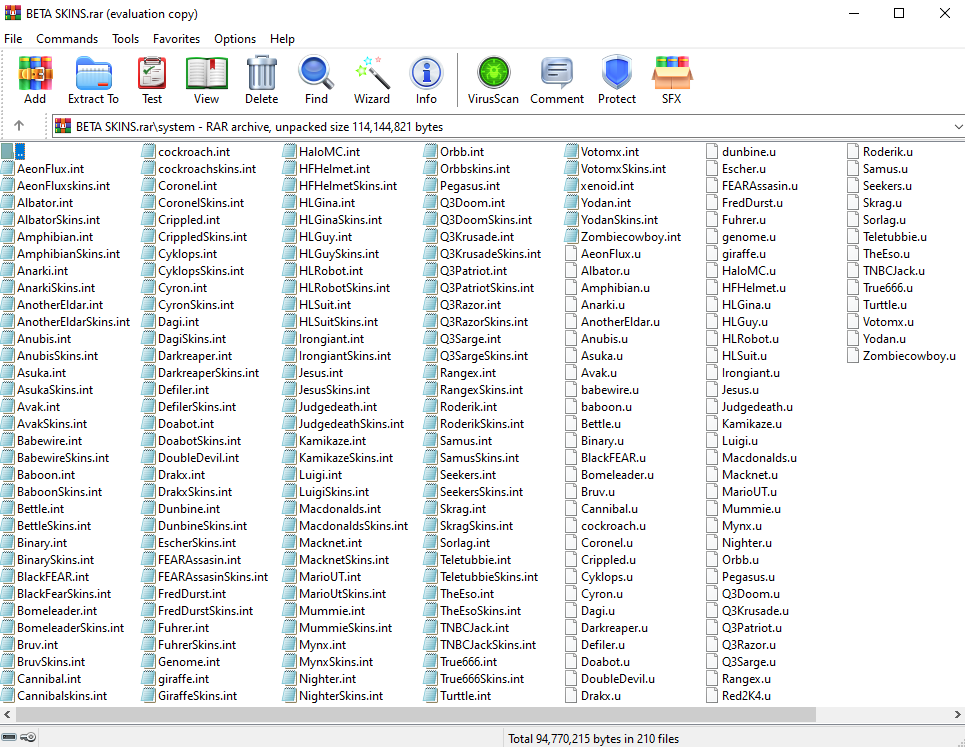Open the Options menu
965x747 pixels.
click(x=235, y=39)
